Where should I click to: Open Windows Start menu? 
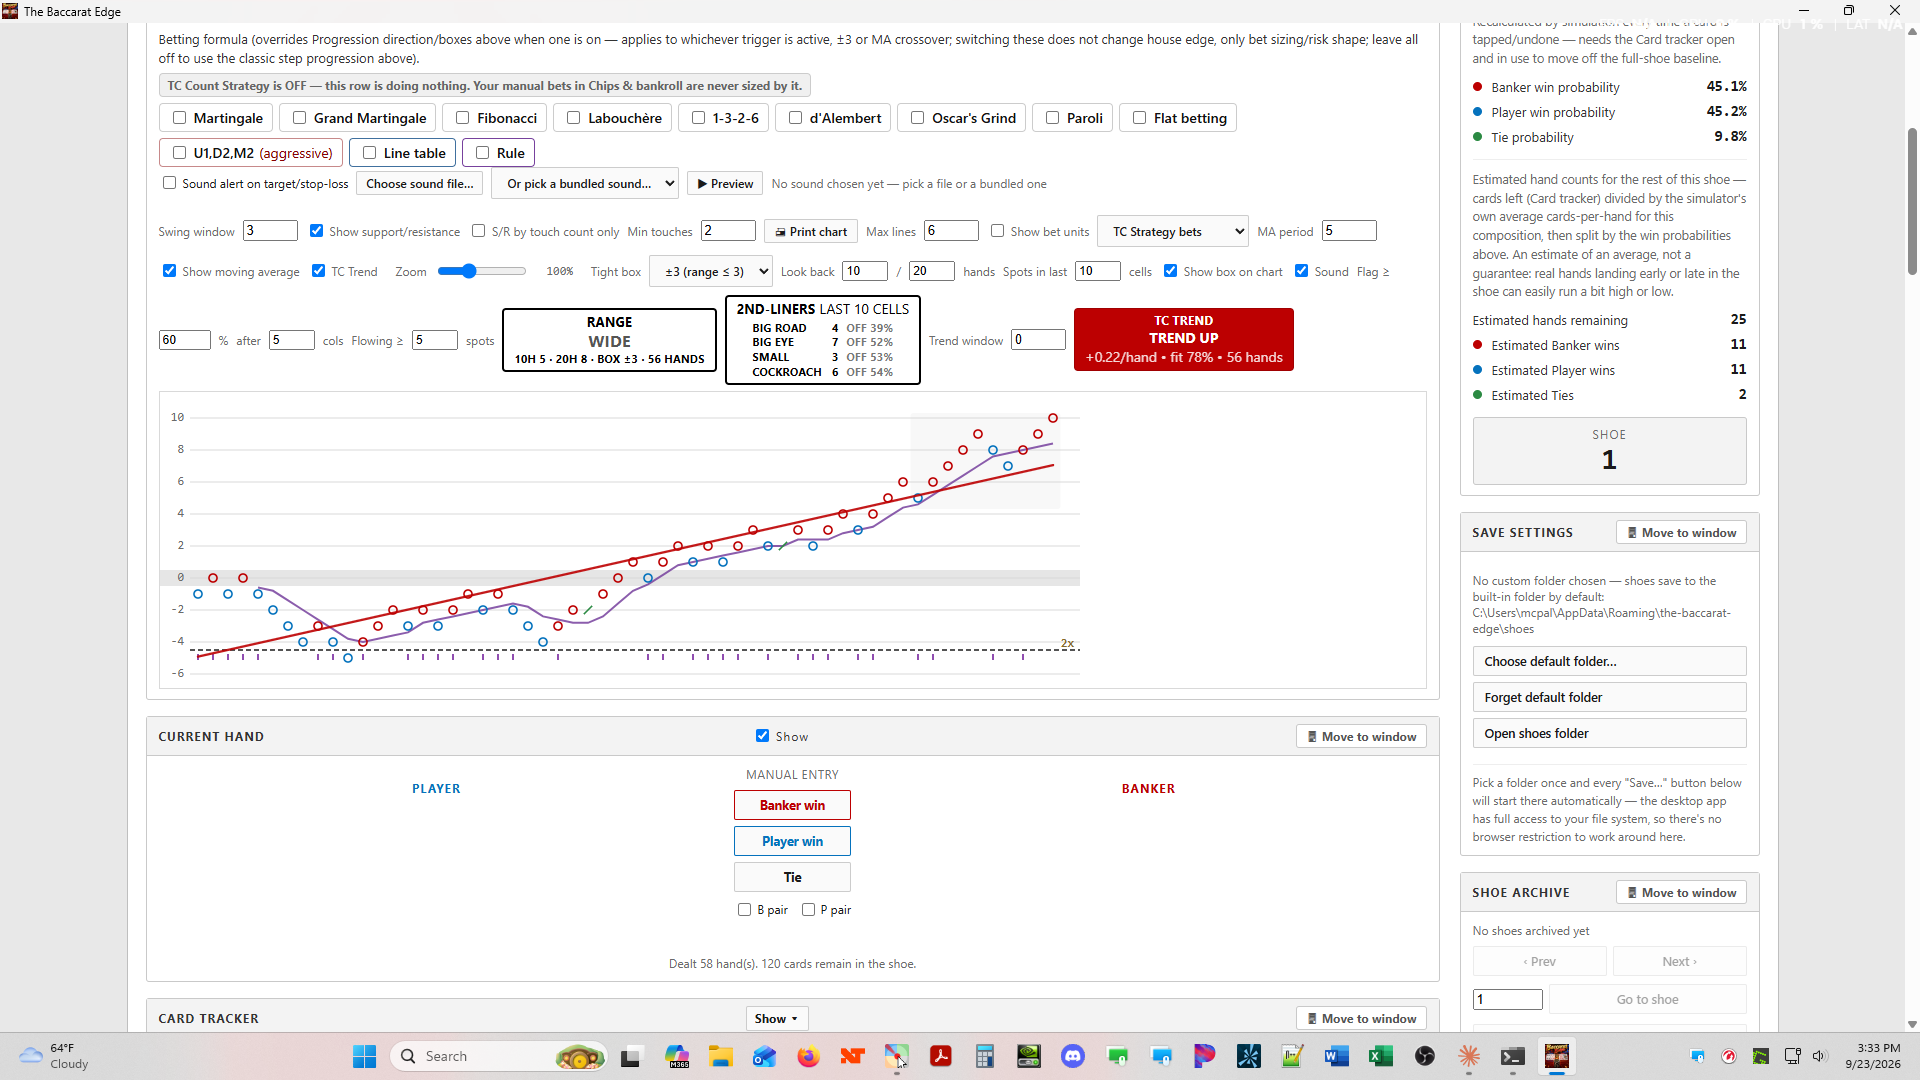point(364,1056)
